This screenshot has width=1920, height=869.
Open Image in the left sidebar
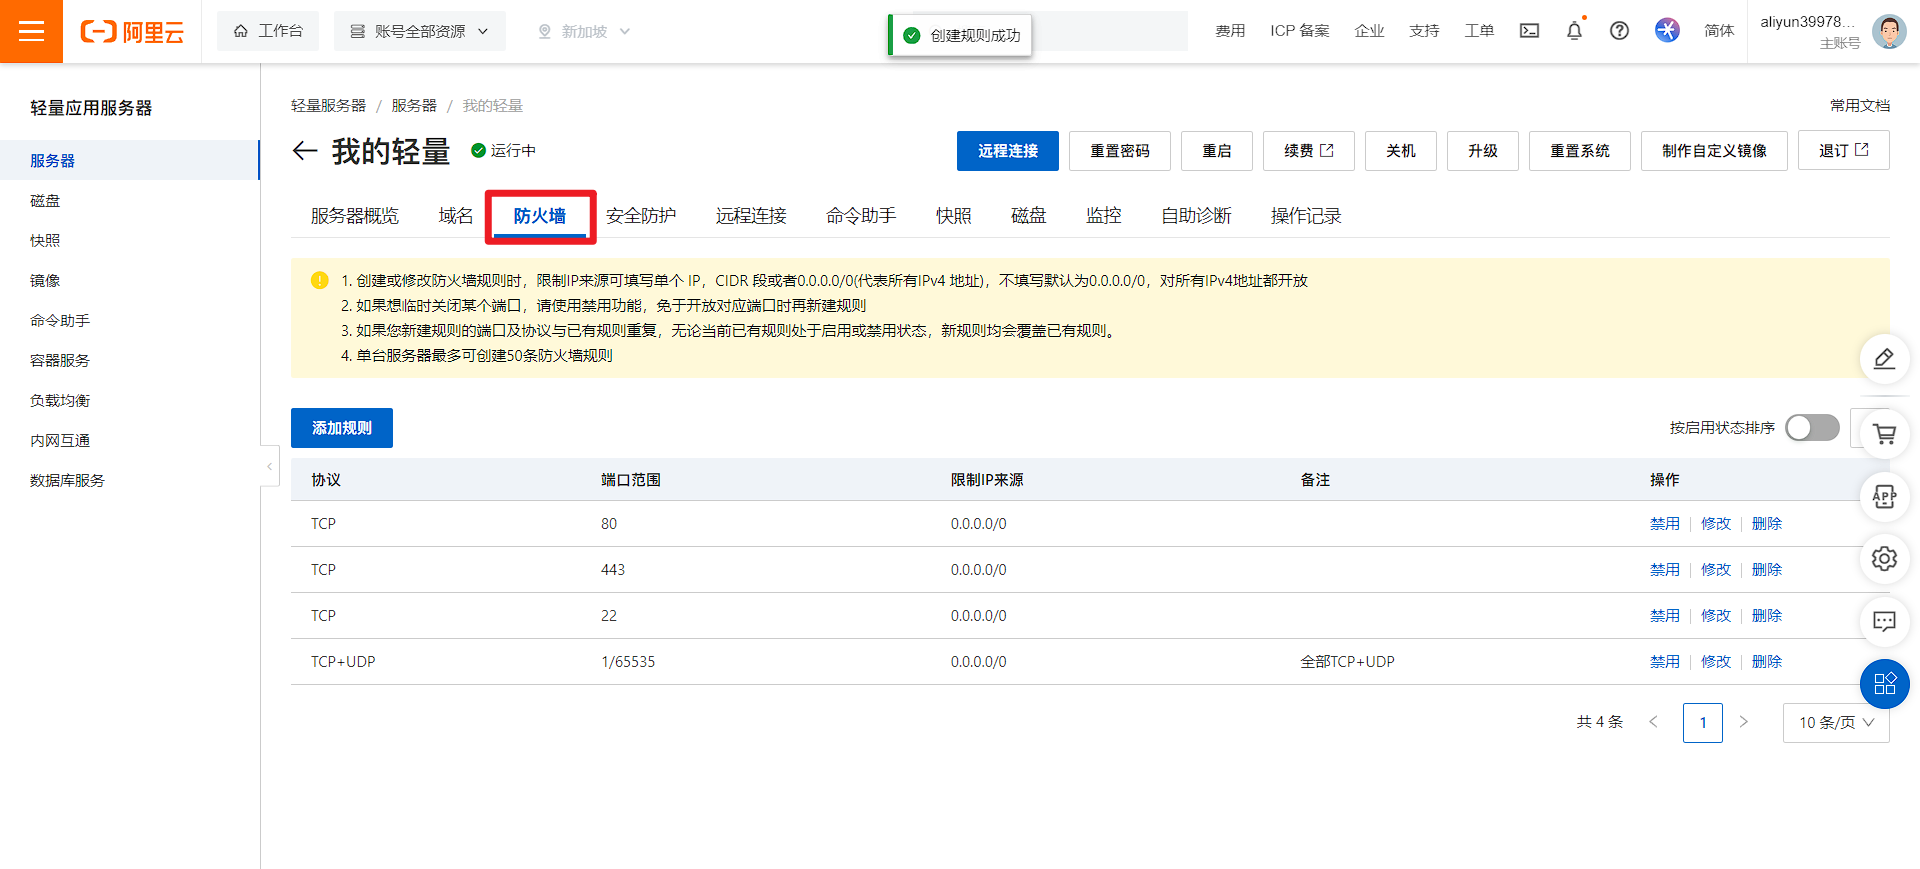[45, 281]
